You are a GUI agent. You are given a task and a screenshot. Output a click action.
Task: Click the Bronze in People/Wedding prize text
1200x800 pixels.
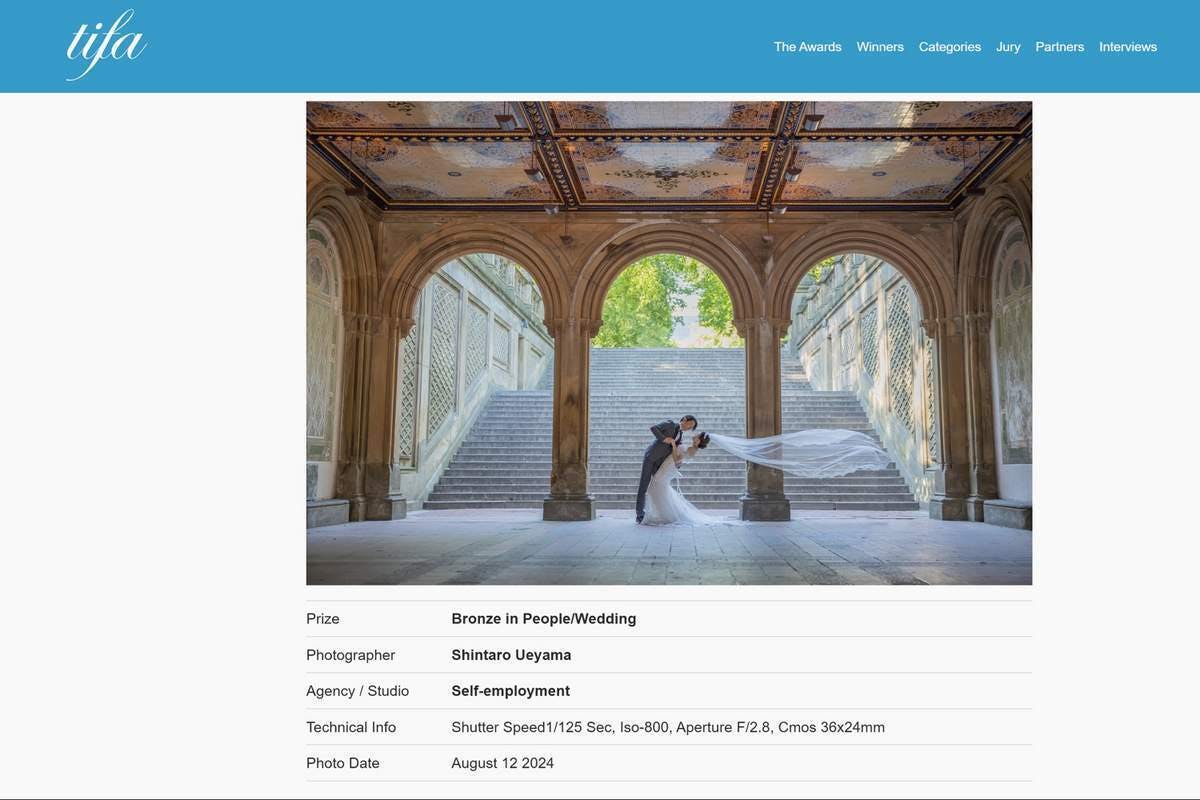pyautogui.click(x=543, y=619)
